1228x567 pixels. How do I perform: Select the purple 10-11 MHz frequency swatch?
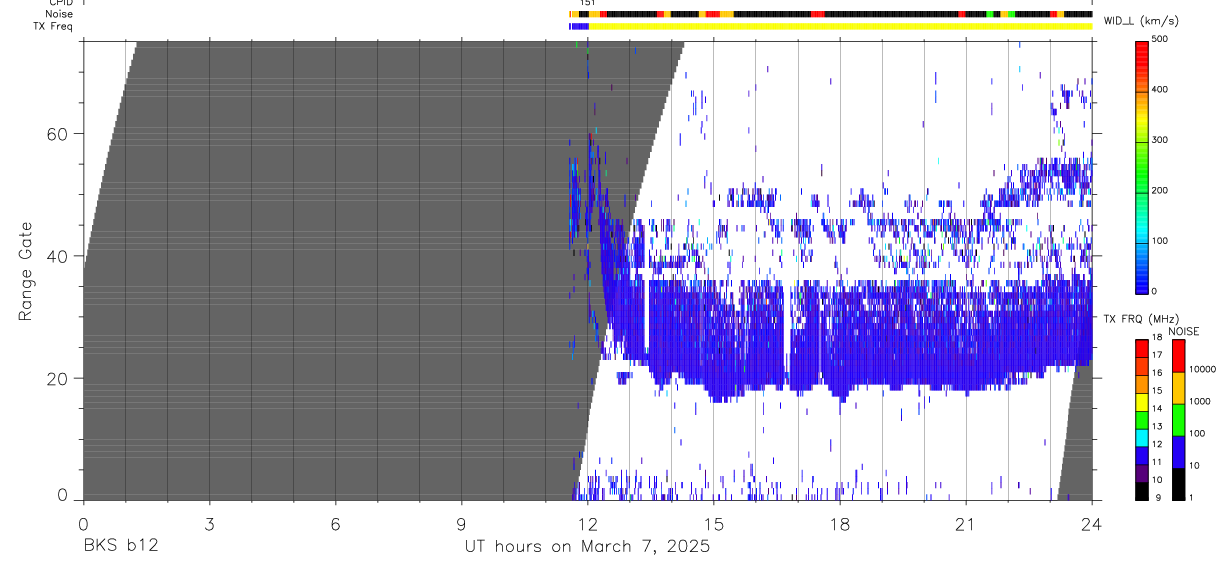[x=1142, y=473]
